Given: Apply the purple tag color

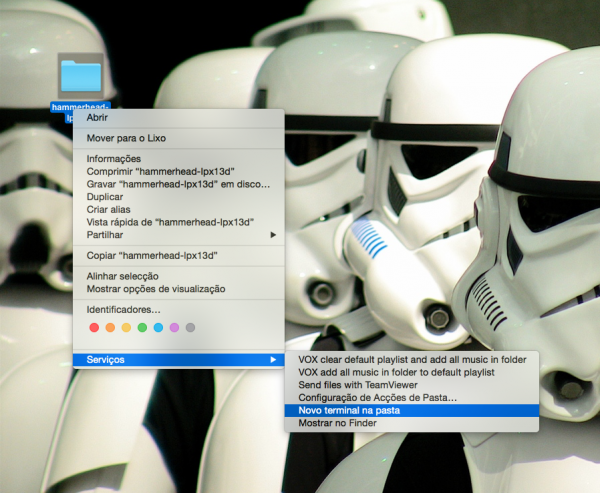Looking at the screenshot, I should tap(174, 328).
